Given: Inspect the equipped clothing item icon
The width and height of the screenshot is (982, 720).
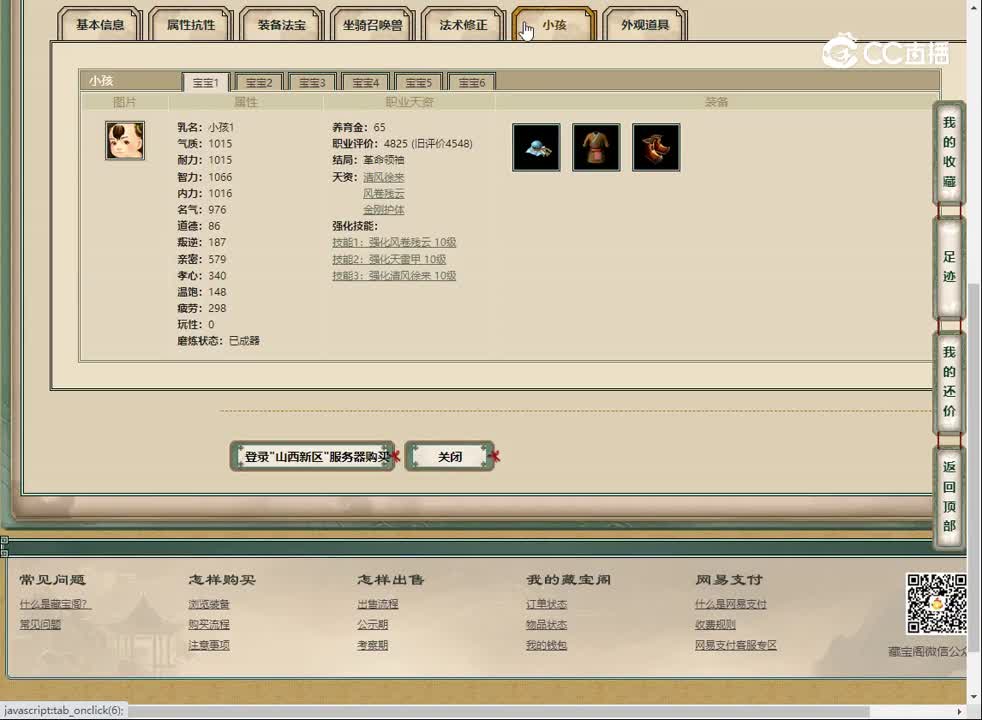Looking at the screenshot, I should (596, 146).
